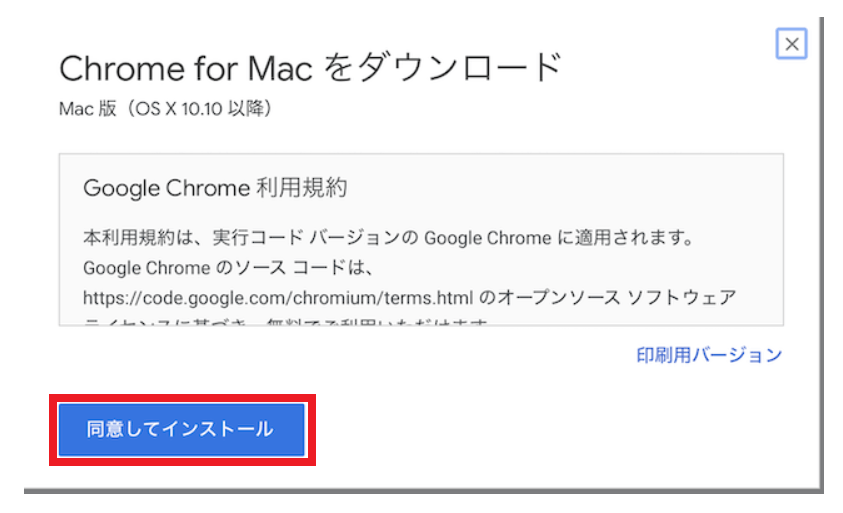Click the dialog title Chrome for Mac をダウンロード
This screenshot has height=513, width=843.
pos(310,69)
